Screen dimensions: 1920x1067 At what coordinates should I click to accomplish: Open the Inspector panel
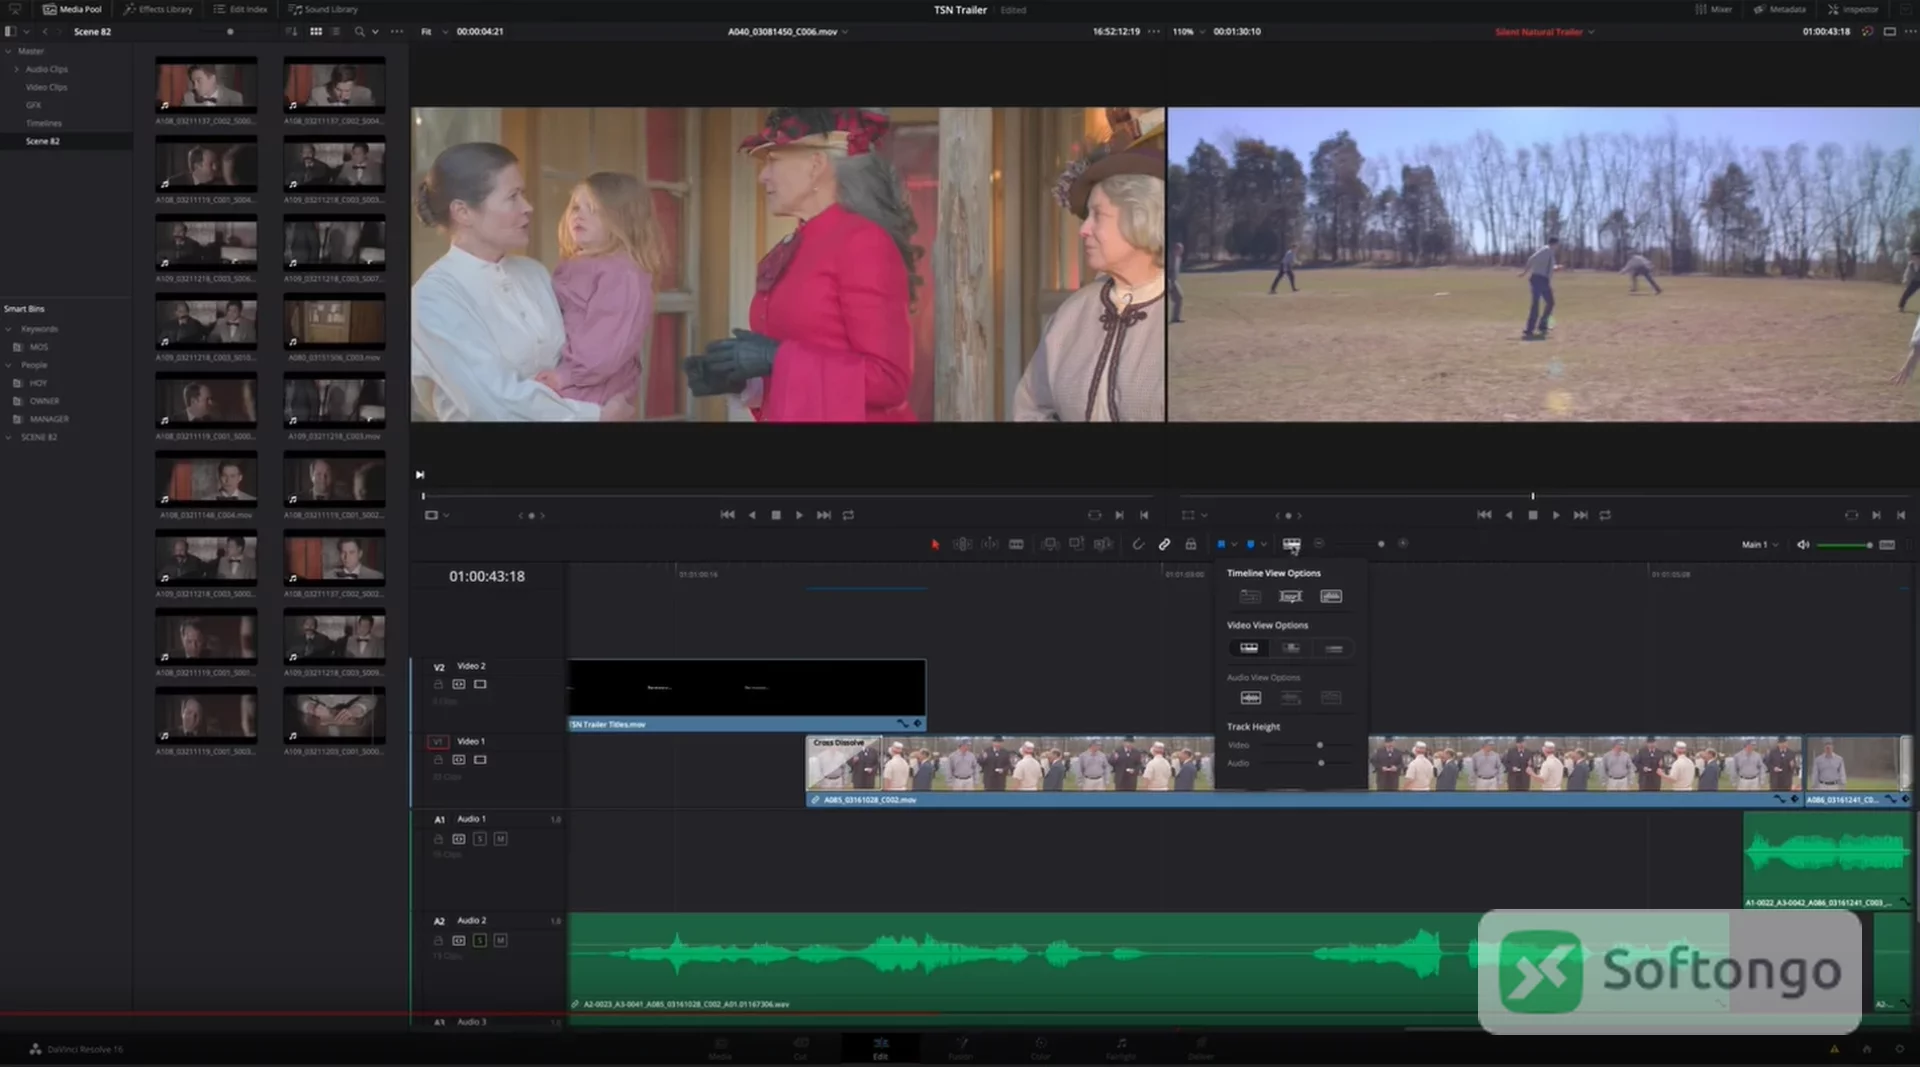[1853, 9]
